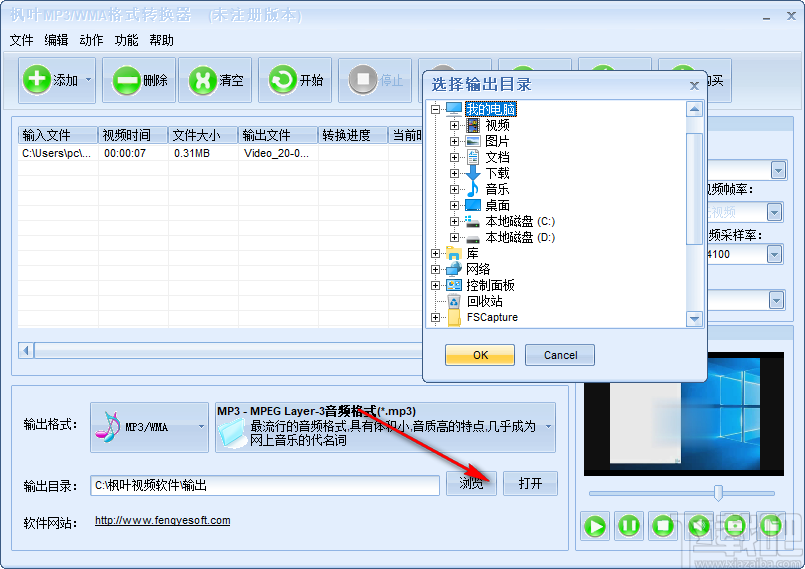Click the 文件大小 column header

(x=203, y=135)
